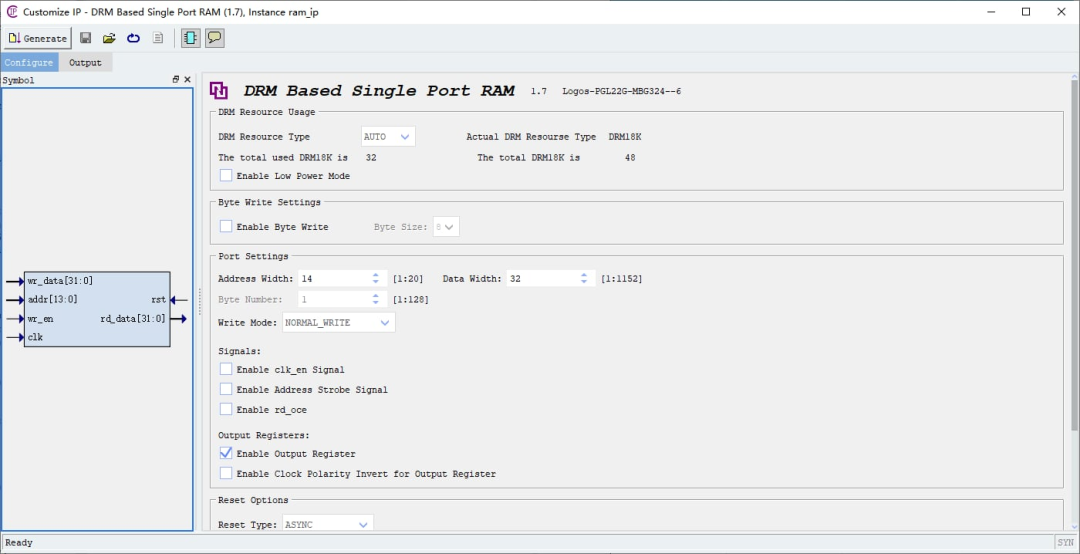Select the Configure tab
The height and width of the screenshot is (554, 1080).
pyautogui.click(x=29, y=62)
